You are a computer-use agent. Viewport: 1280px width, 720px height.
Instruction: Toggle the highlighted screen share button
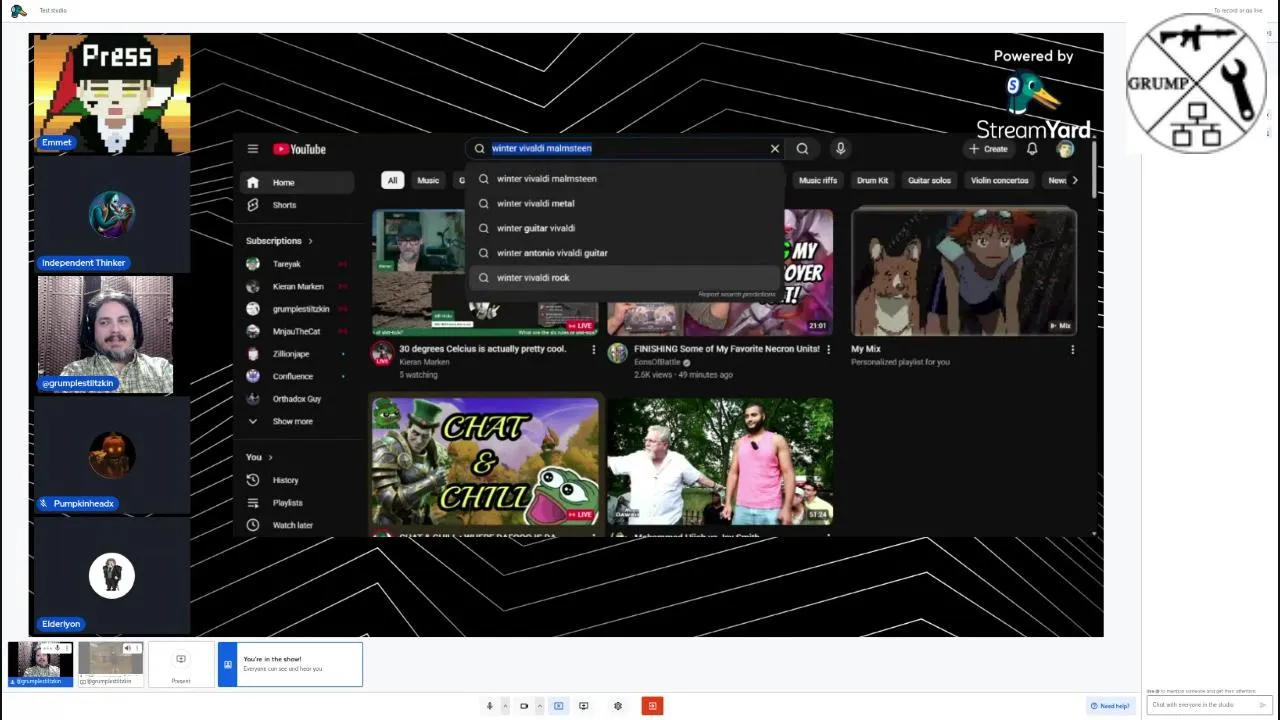[x=558, y=706]
